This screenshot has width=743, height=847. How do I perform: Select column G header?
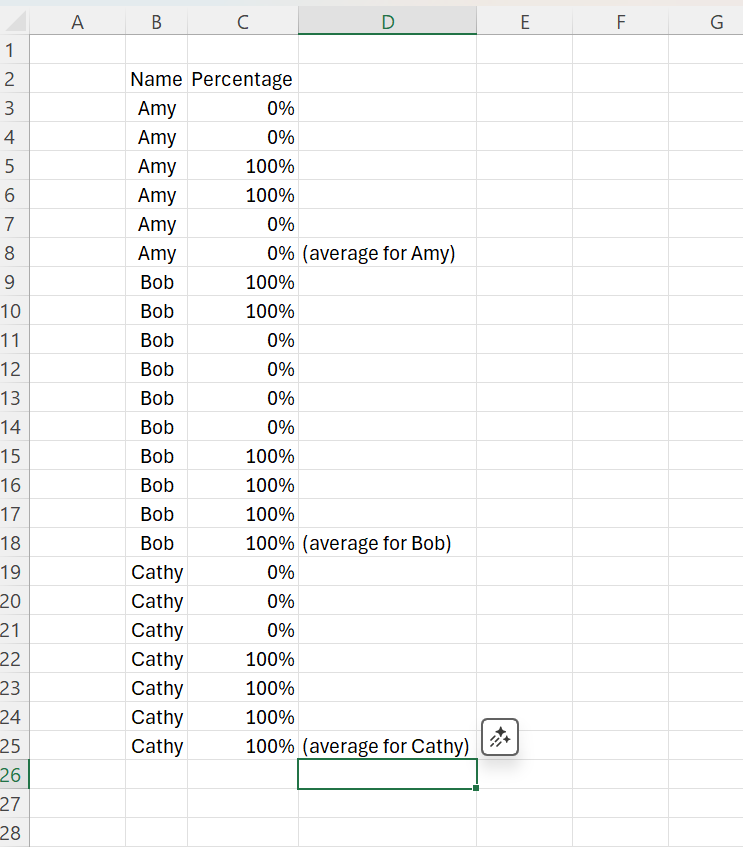(716, 22)
